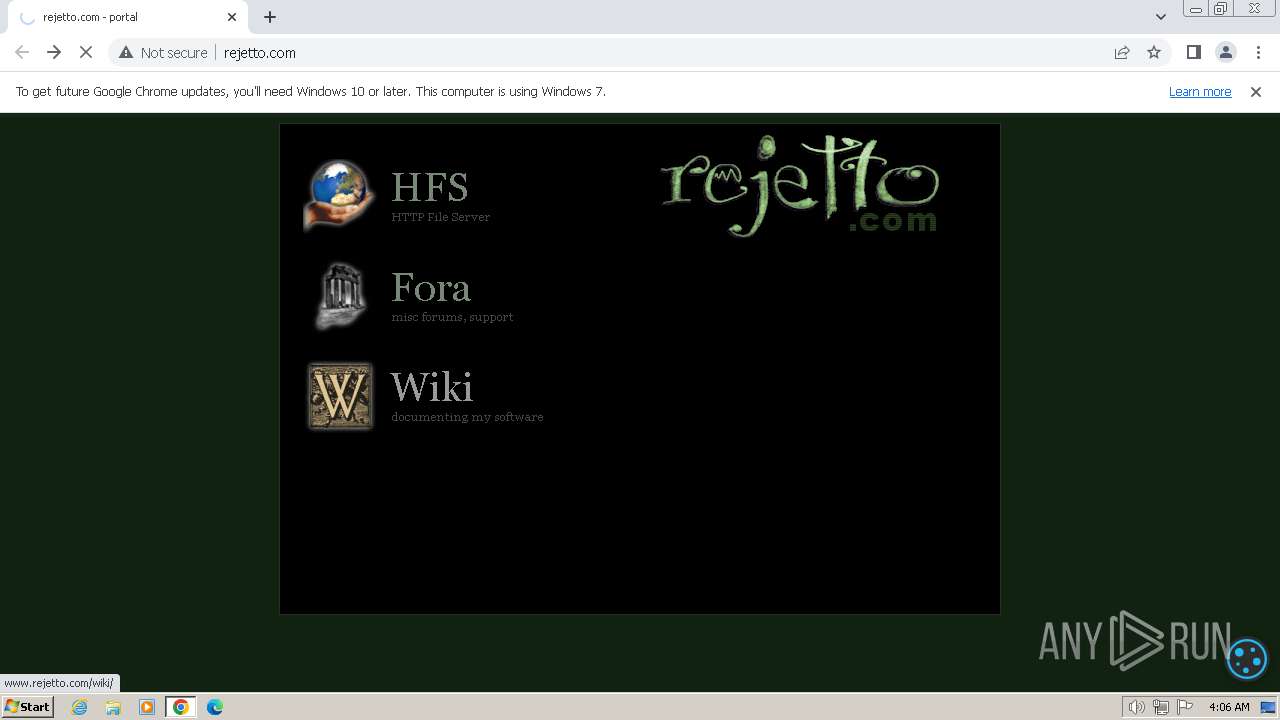This screenshot has height=720, width=1280.
Task: Minimize the Chrome window
Action: pos(1196,9)
